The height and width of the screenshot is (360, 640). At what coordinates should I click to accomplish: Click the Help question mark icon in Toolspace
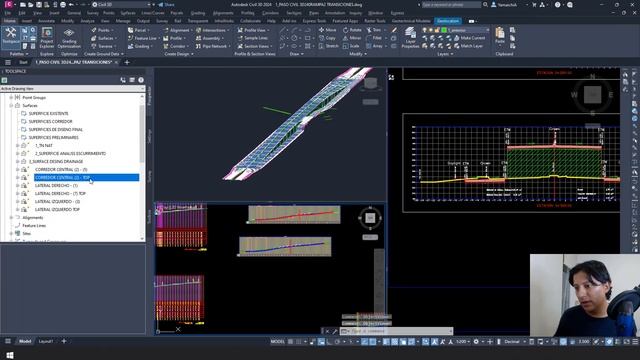(x=141, y=80)
